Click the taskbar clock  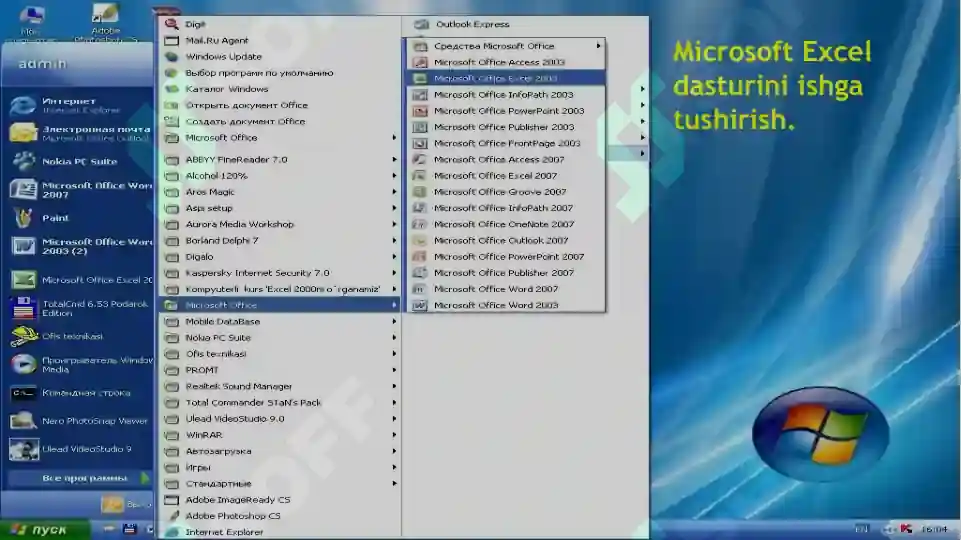[934, 529]
